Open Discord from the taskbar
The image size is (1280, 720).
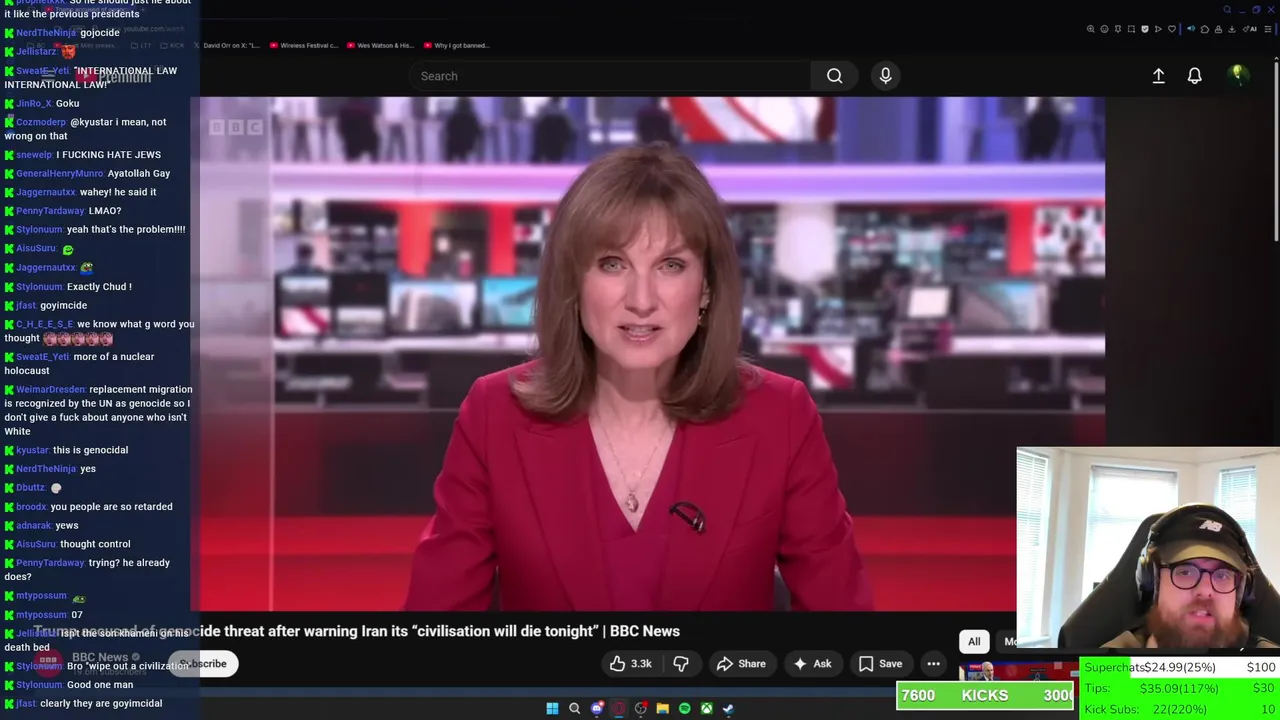tap(597, 708)
